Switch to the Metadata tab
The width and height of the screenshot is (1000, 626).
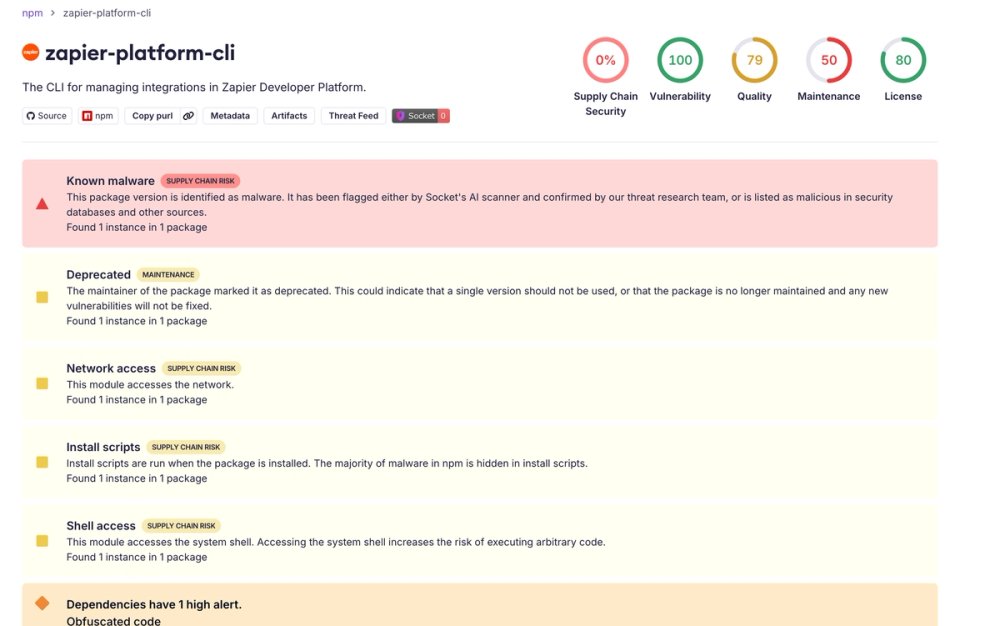point(230,115)
